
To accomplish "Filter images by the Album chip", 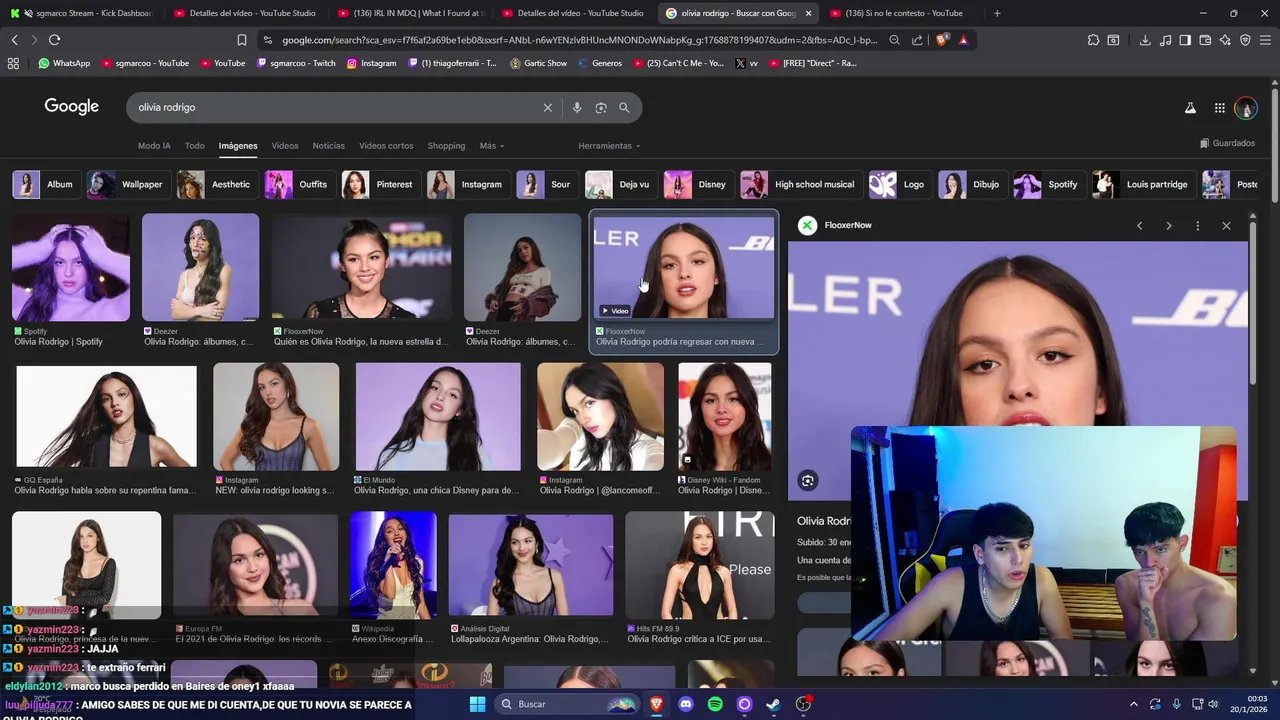I will coord(45,185).
